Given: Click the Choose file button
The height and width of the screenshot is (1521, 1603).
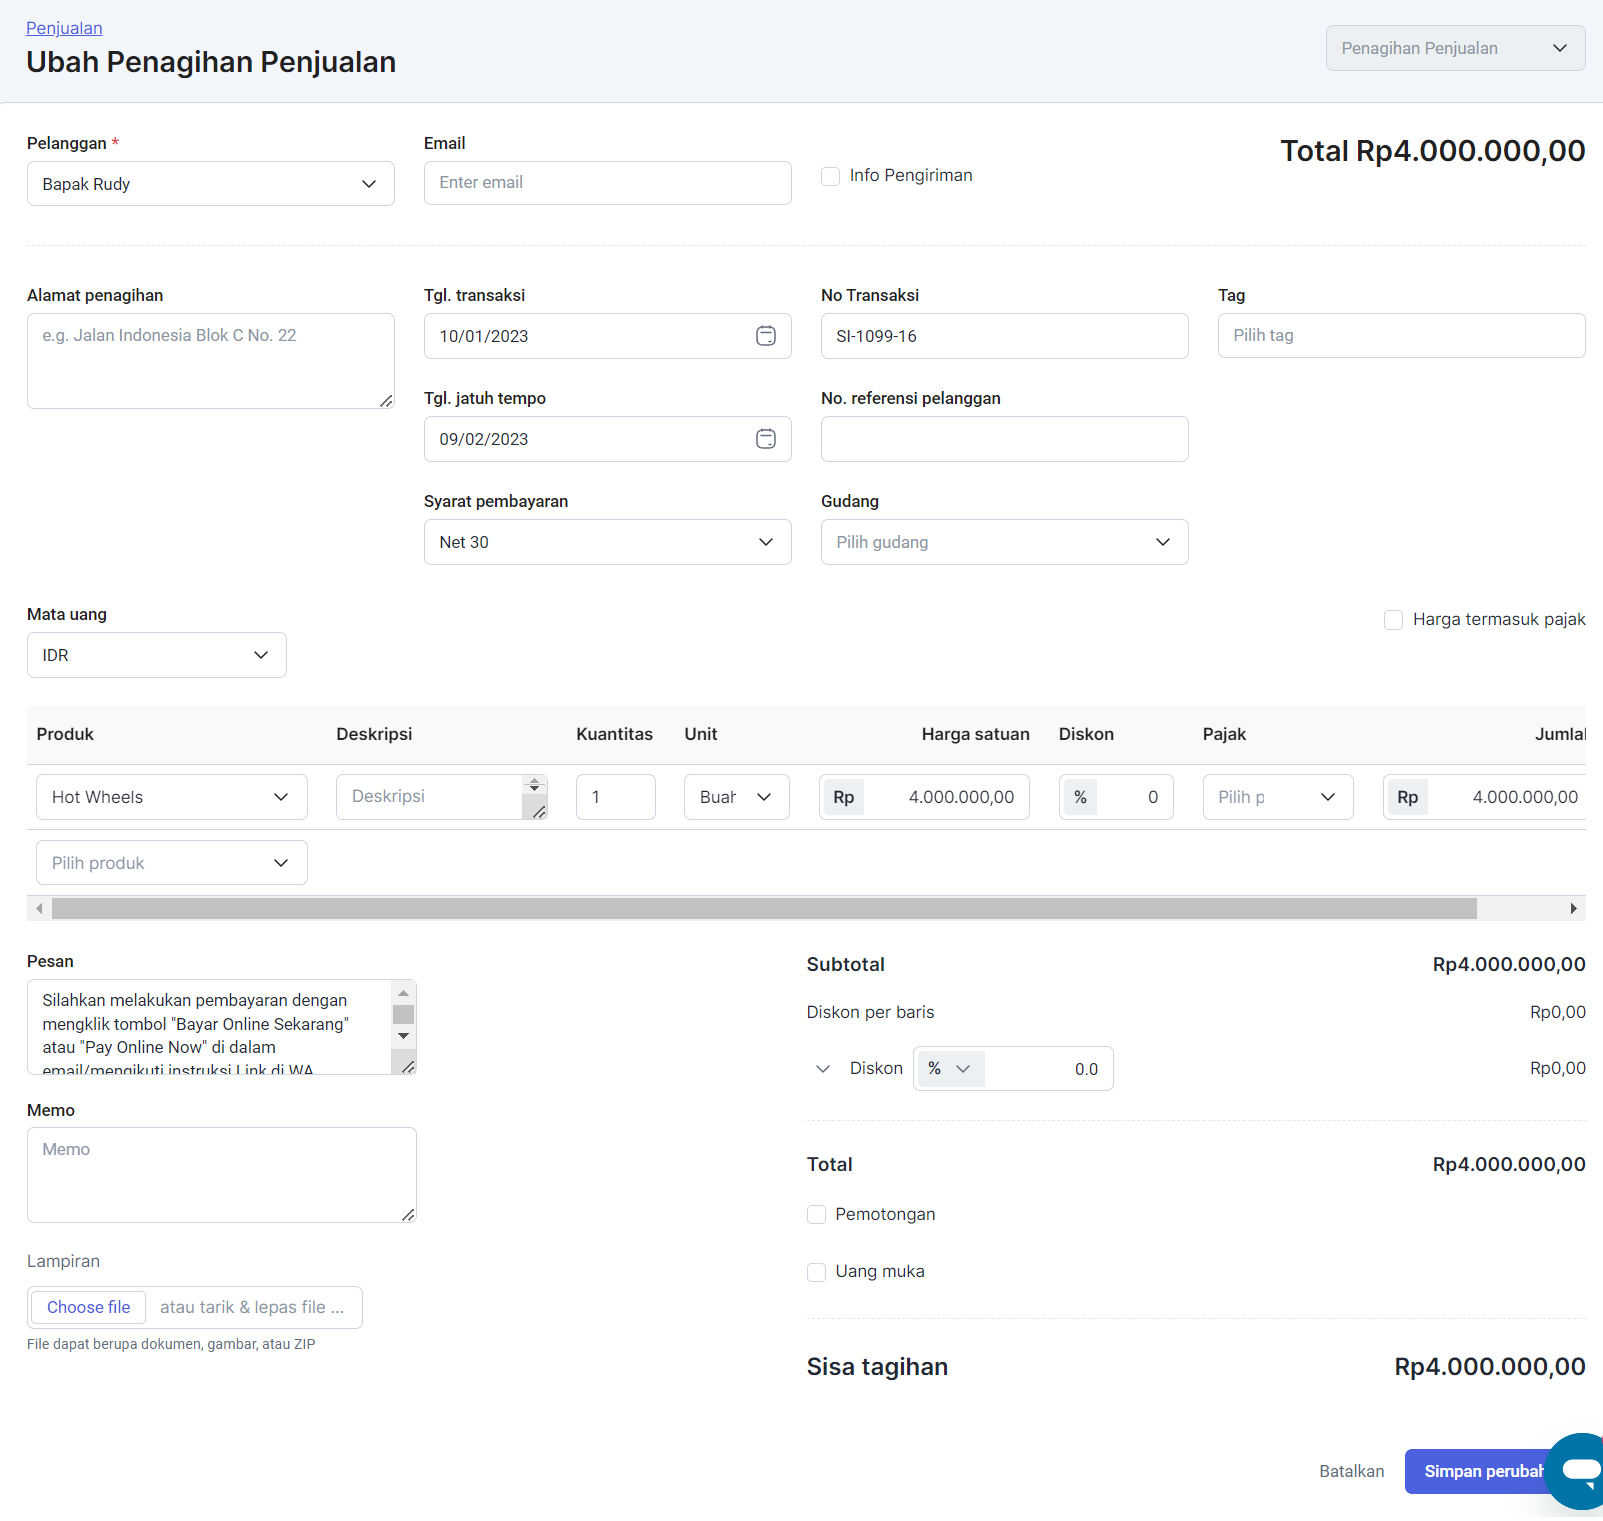Looking at the screenshot, I should [89, 1307].
